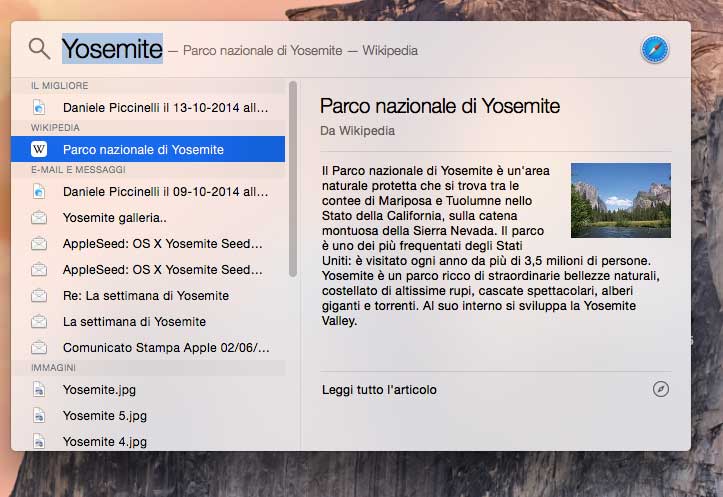Select Yosemite 4.jpg image result
723x497 pixels.
(104, 441)
